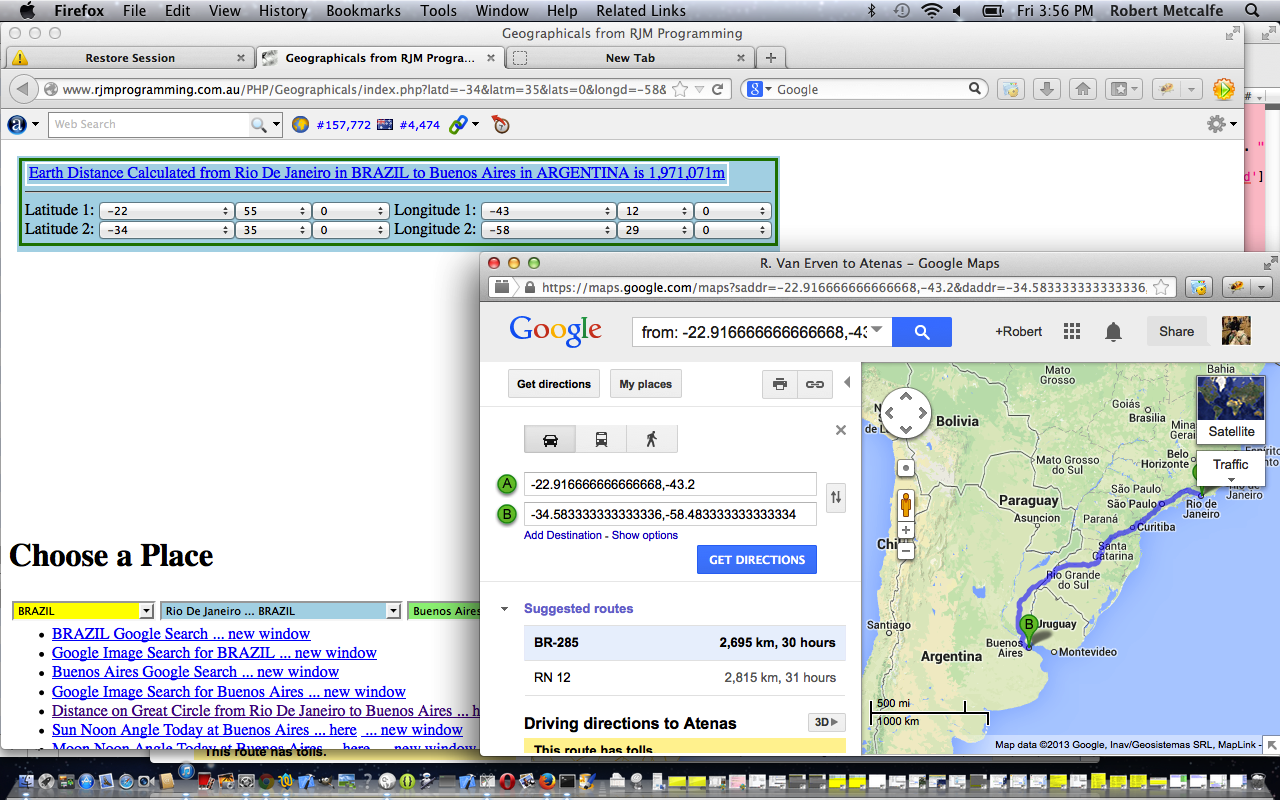Open Firefox Downloads arrow icon
Image resolution: width=1280 pixels, height=800 pixels.
1046,89
